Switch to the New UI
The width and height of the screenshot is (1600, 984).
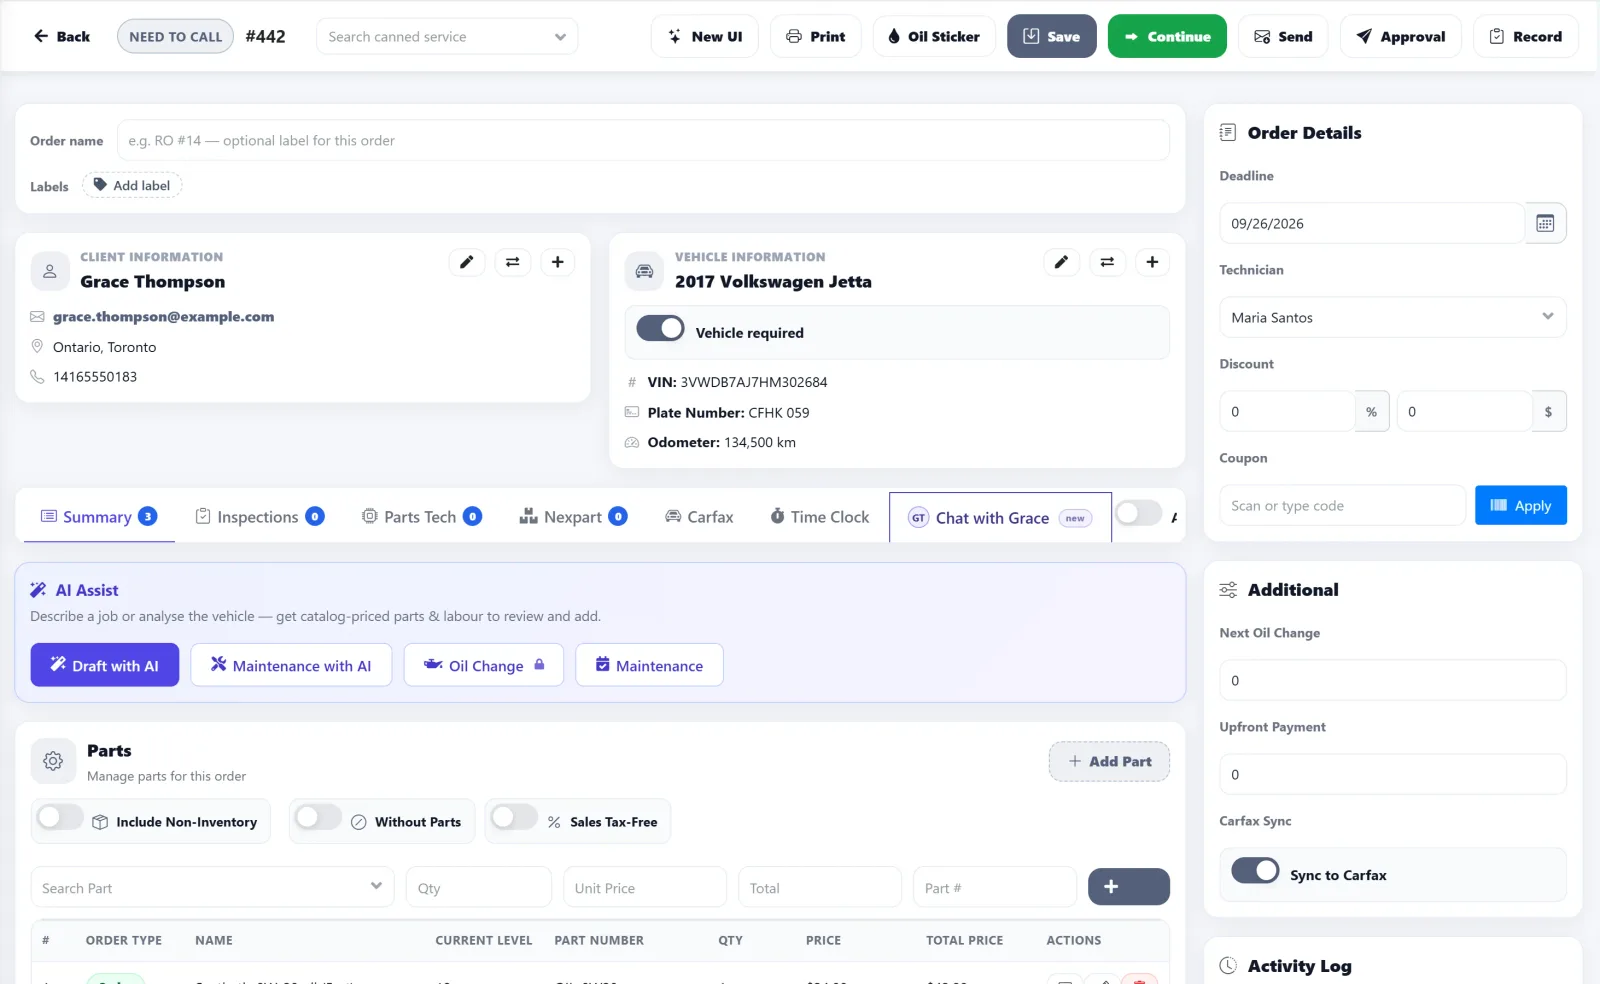(x=705, y=36)
